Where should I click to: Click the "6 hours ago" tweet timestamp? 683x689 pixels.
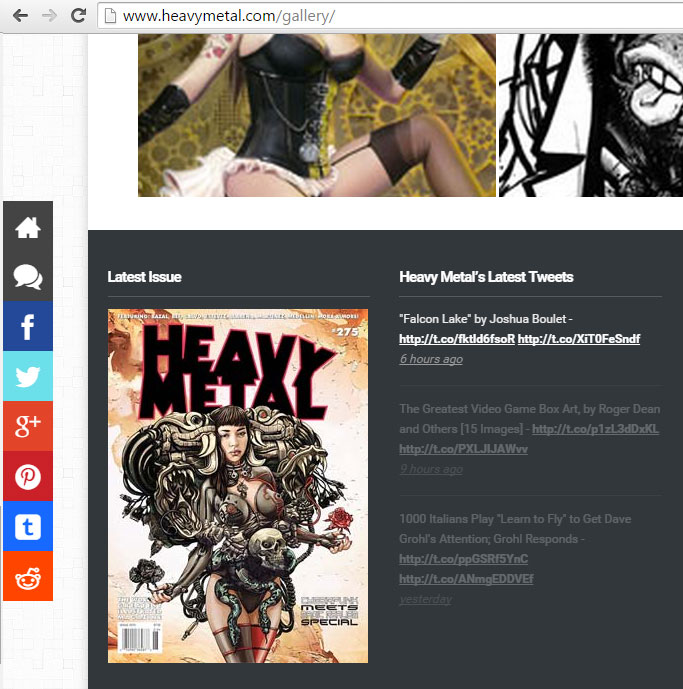point(430,359)
